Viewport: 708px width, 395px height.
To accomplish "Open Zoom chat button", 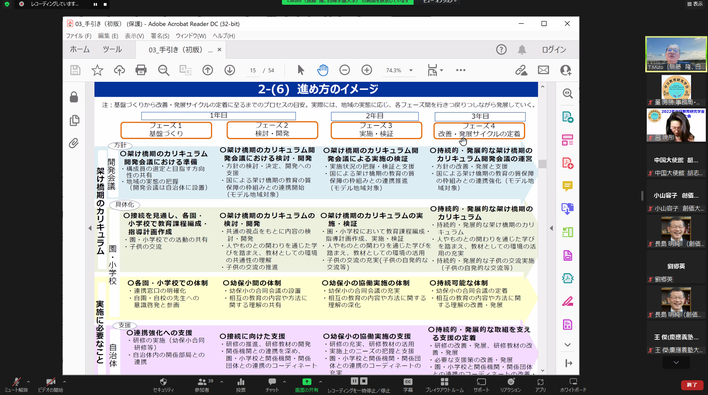I will click(272, 384).
